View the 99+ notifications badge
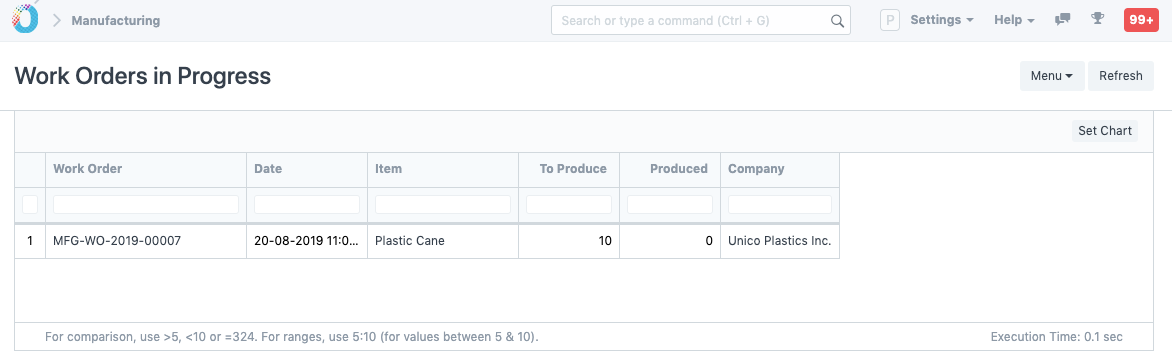Viewport: 1172px width, 361px height. (x=1141, y=20)
